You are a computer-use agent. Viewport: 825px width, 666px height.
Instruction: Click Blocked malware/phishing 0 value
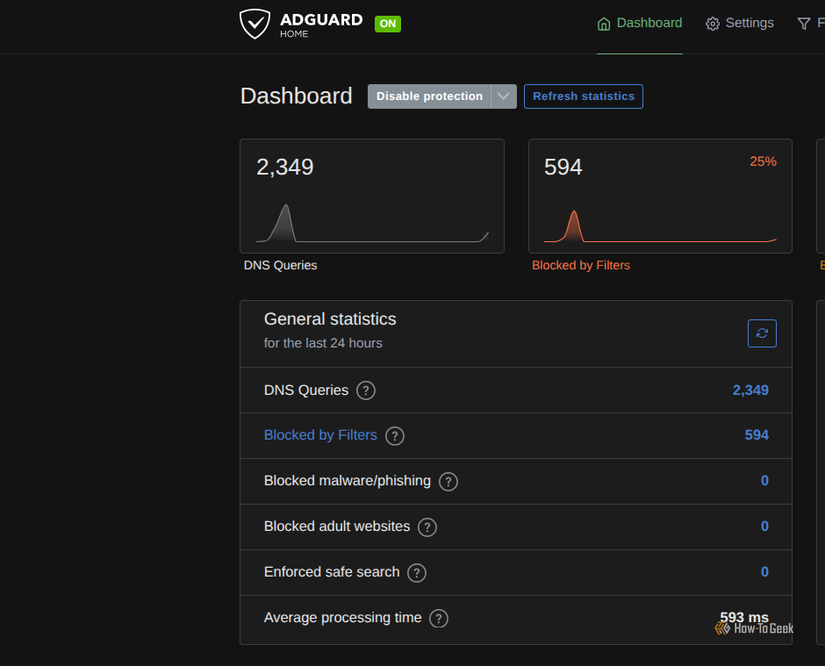(x=764, y=480)
